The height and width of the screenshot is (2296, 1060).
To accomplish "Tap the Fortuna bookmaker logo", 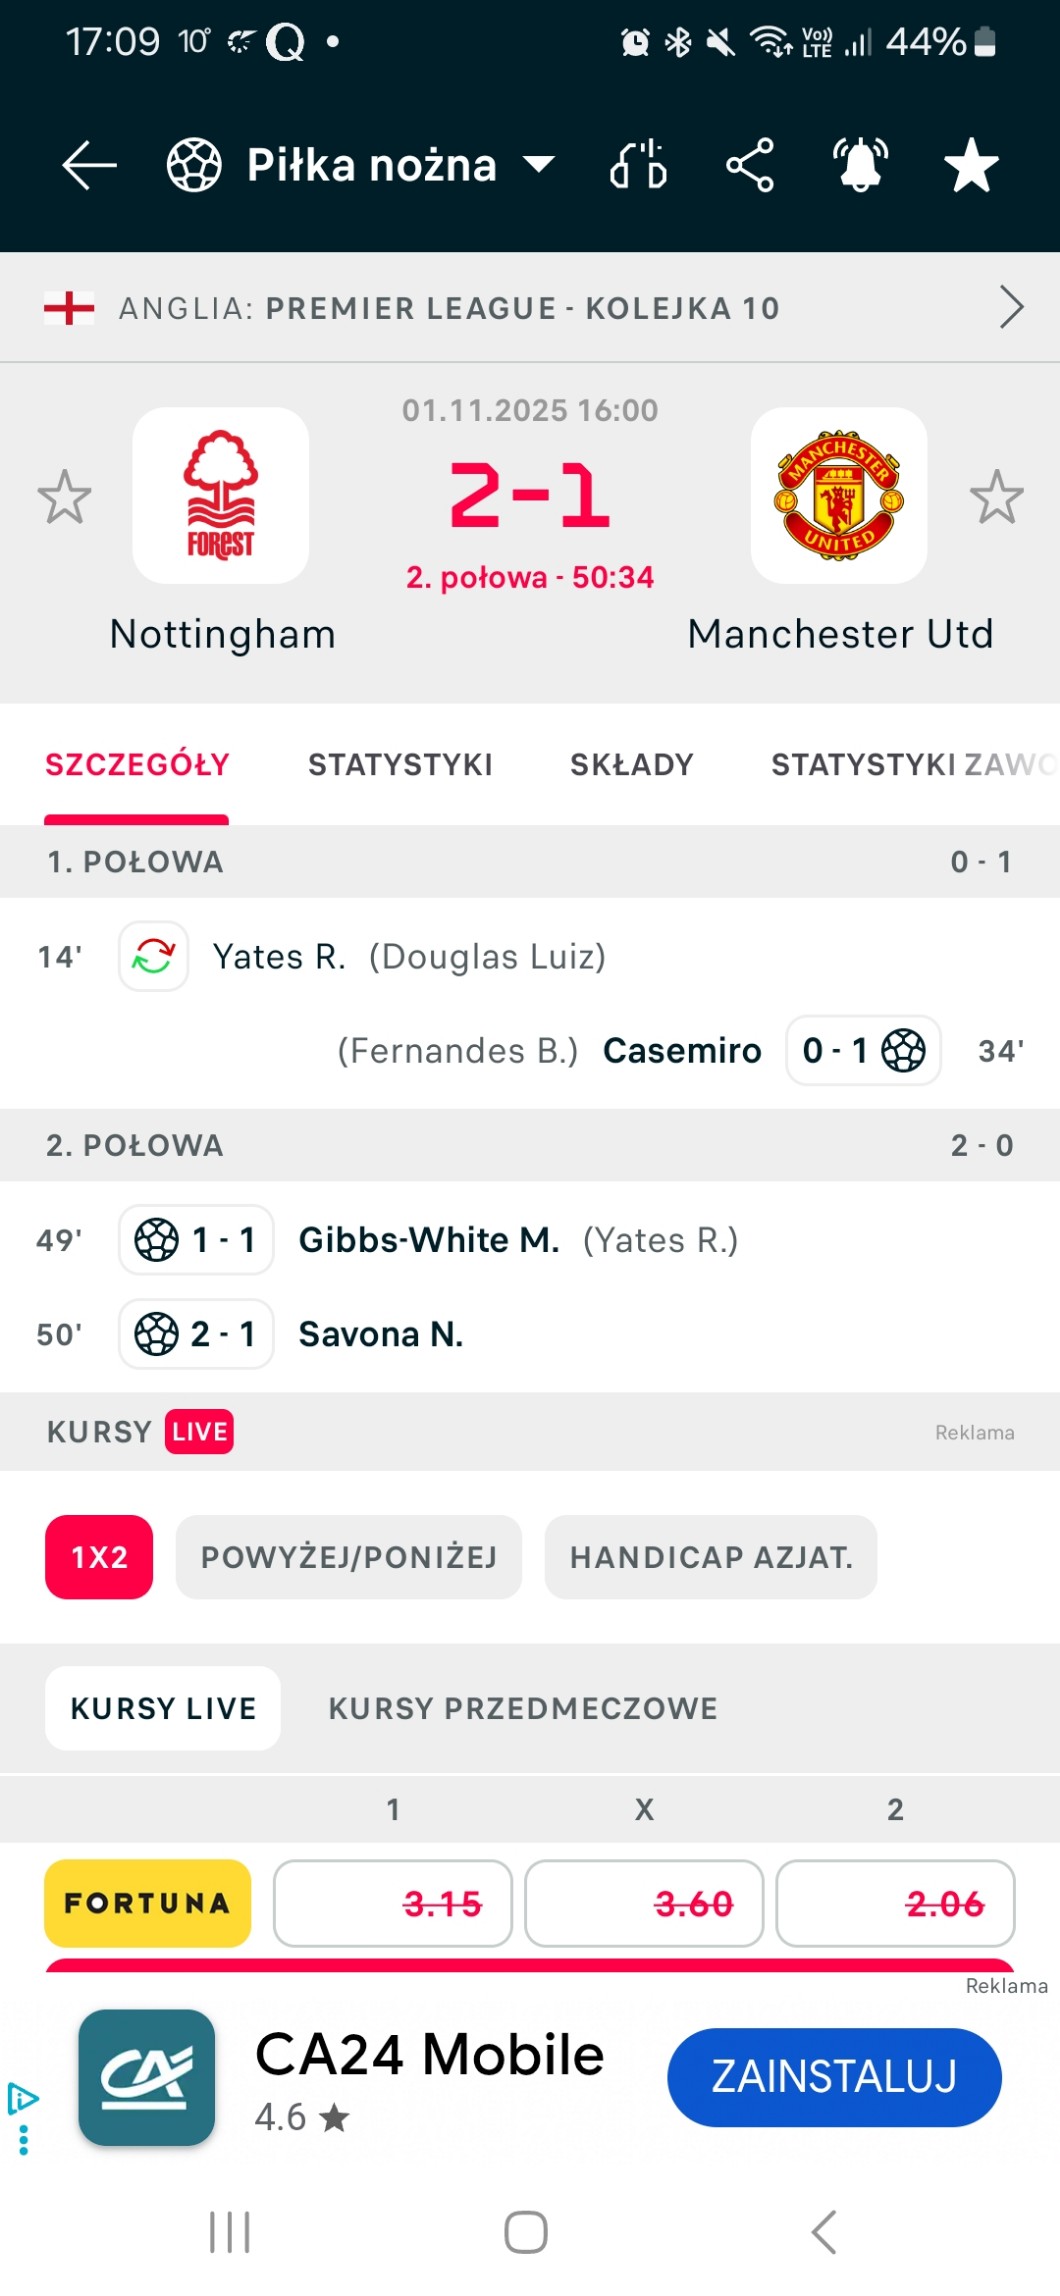I will point(147,1903).
